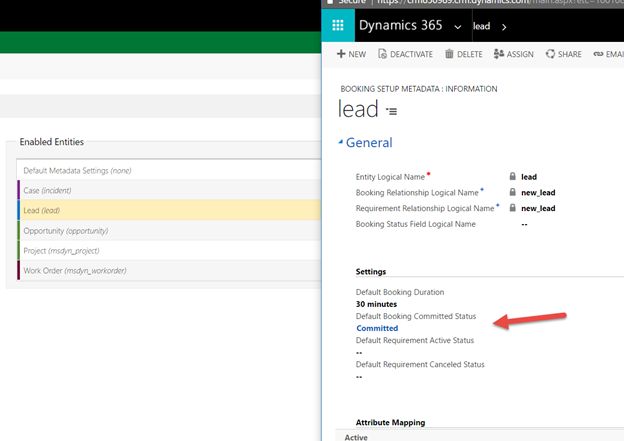Viewport: 624px width, 441px height.
Task: Open the Dynamics 365 app launcher grid
Action: [x=338, y=25]
